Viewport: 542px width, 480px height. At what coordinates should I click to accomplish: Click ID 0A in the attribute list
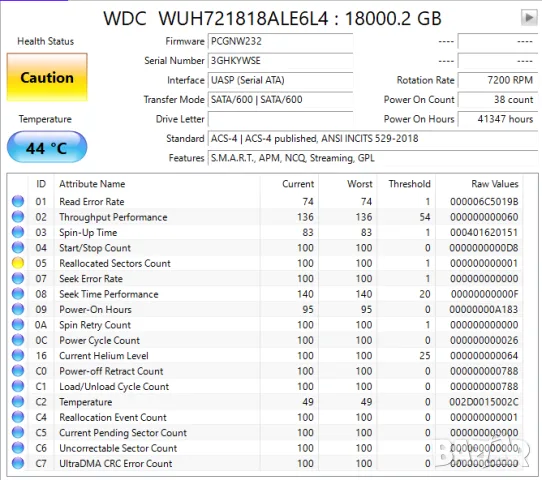tap(41, 325)
